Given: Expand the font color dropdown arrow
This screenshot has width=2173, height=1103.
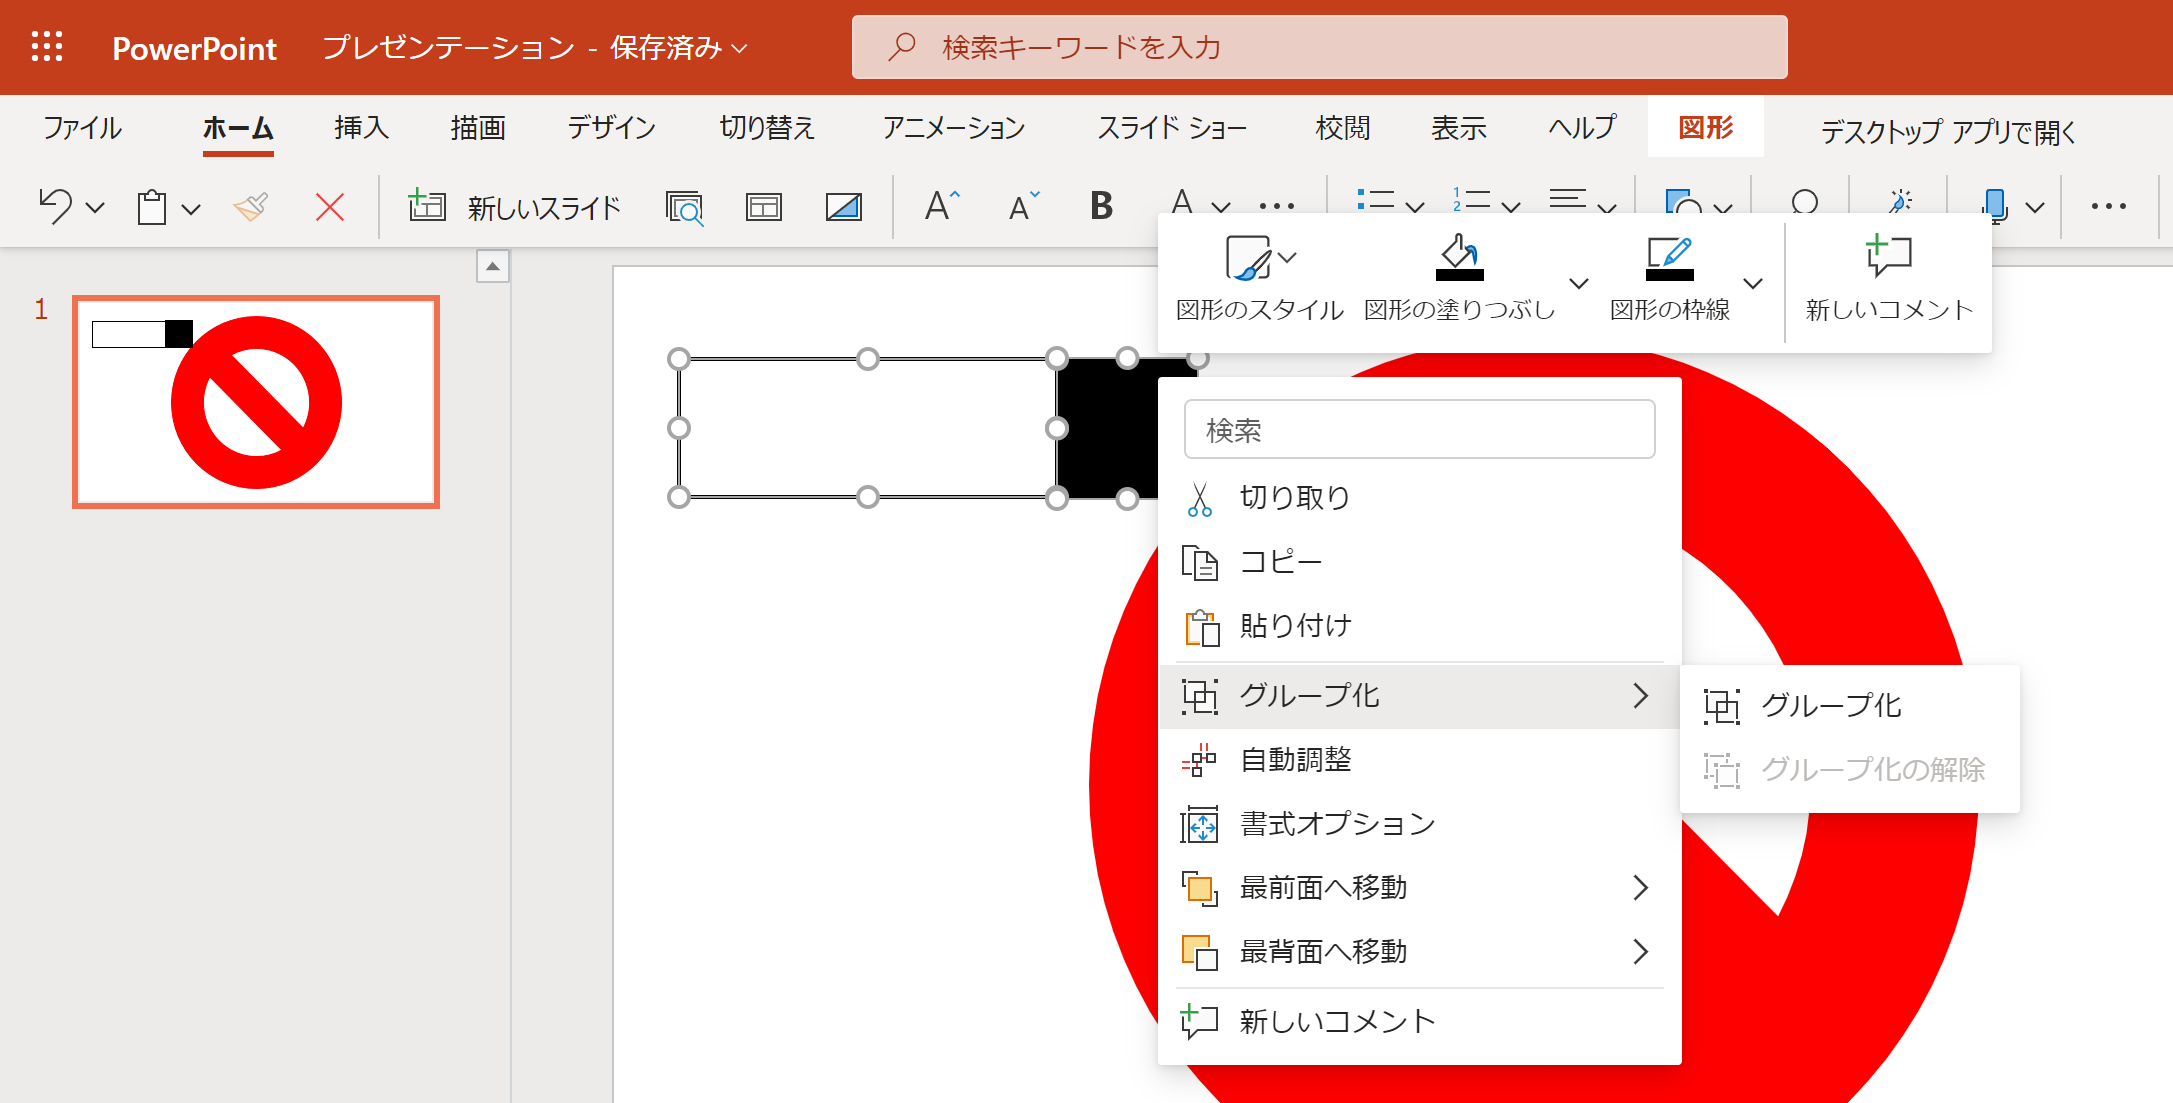Looking at the screenshot, I should click(1221, 207).
